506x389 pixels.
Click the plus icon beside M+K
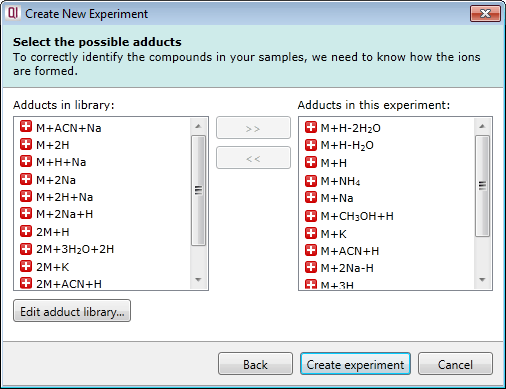coord(311,233)
